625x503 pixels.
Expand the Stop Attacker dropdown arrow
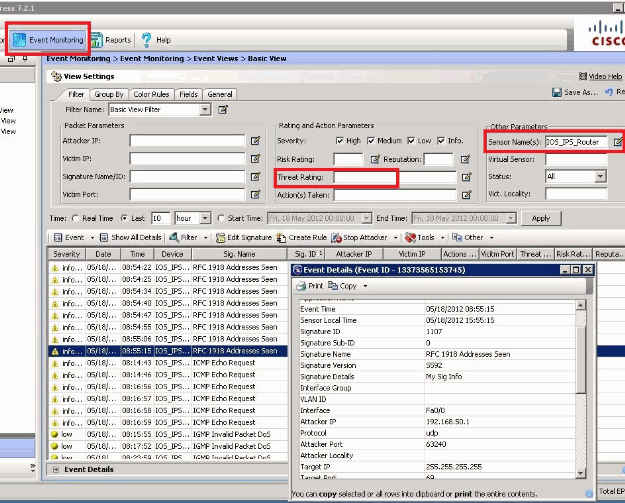395,238
